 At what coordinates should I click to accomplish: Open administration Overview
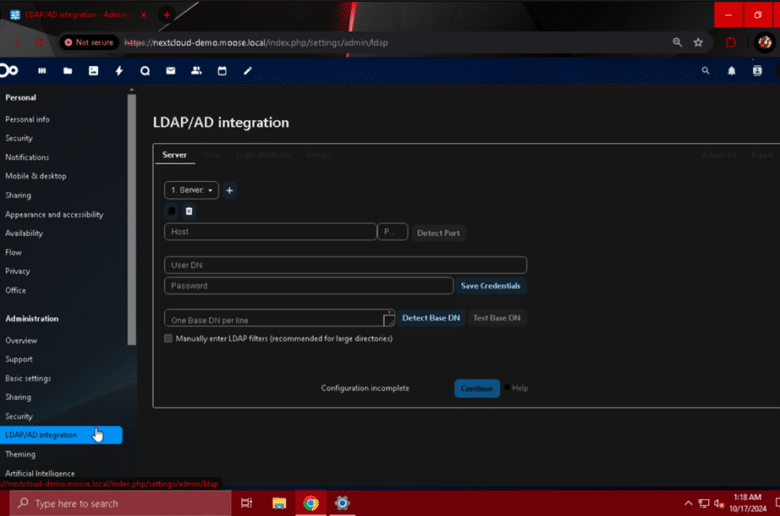click(21, 340)
